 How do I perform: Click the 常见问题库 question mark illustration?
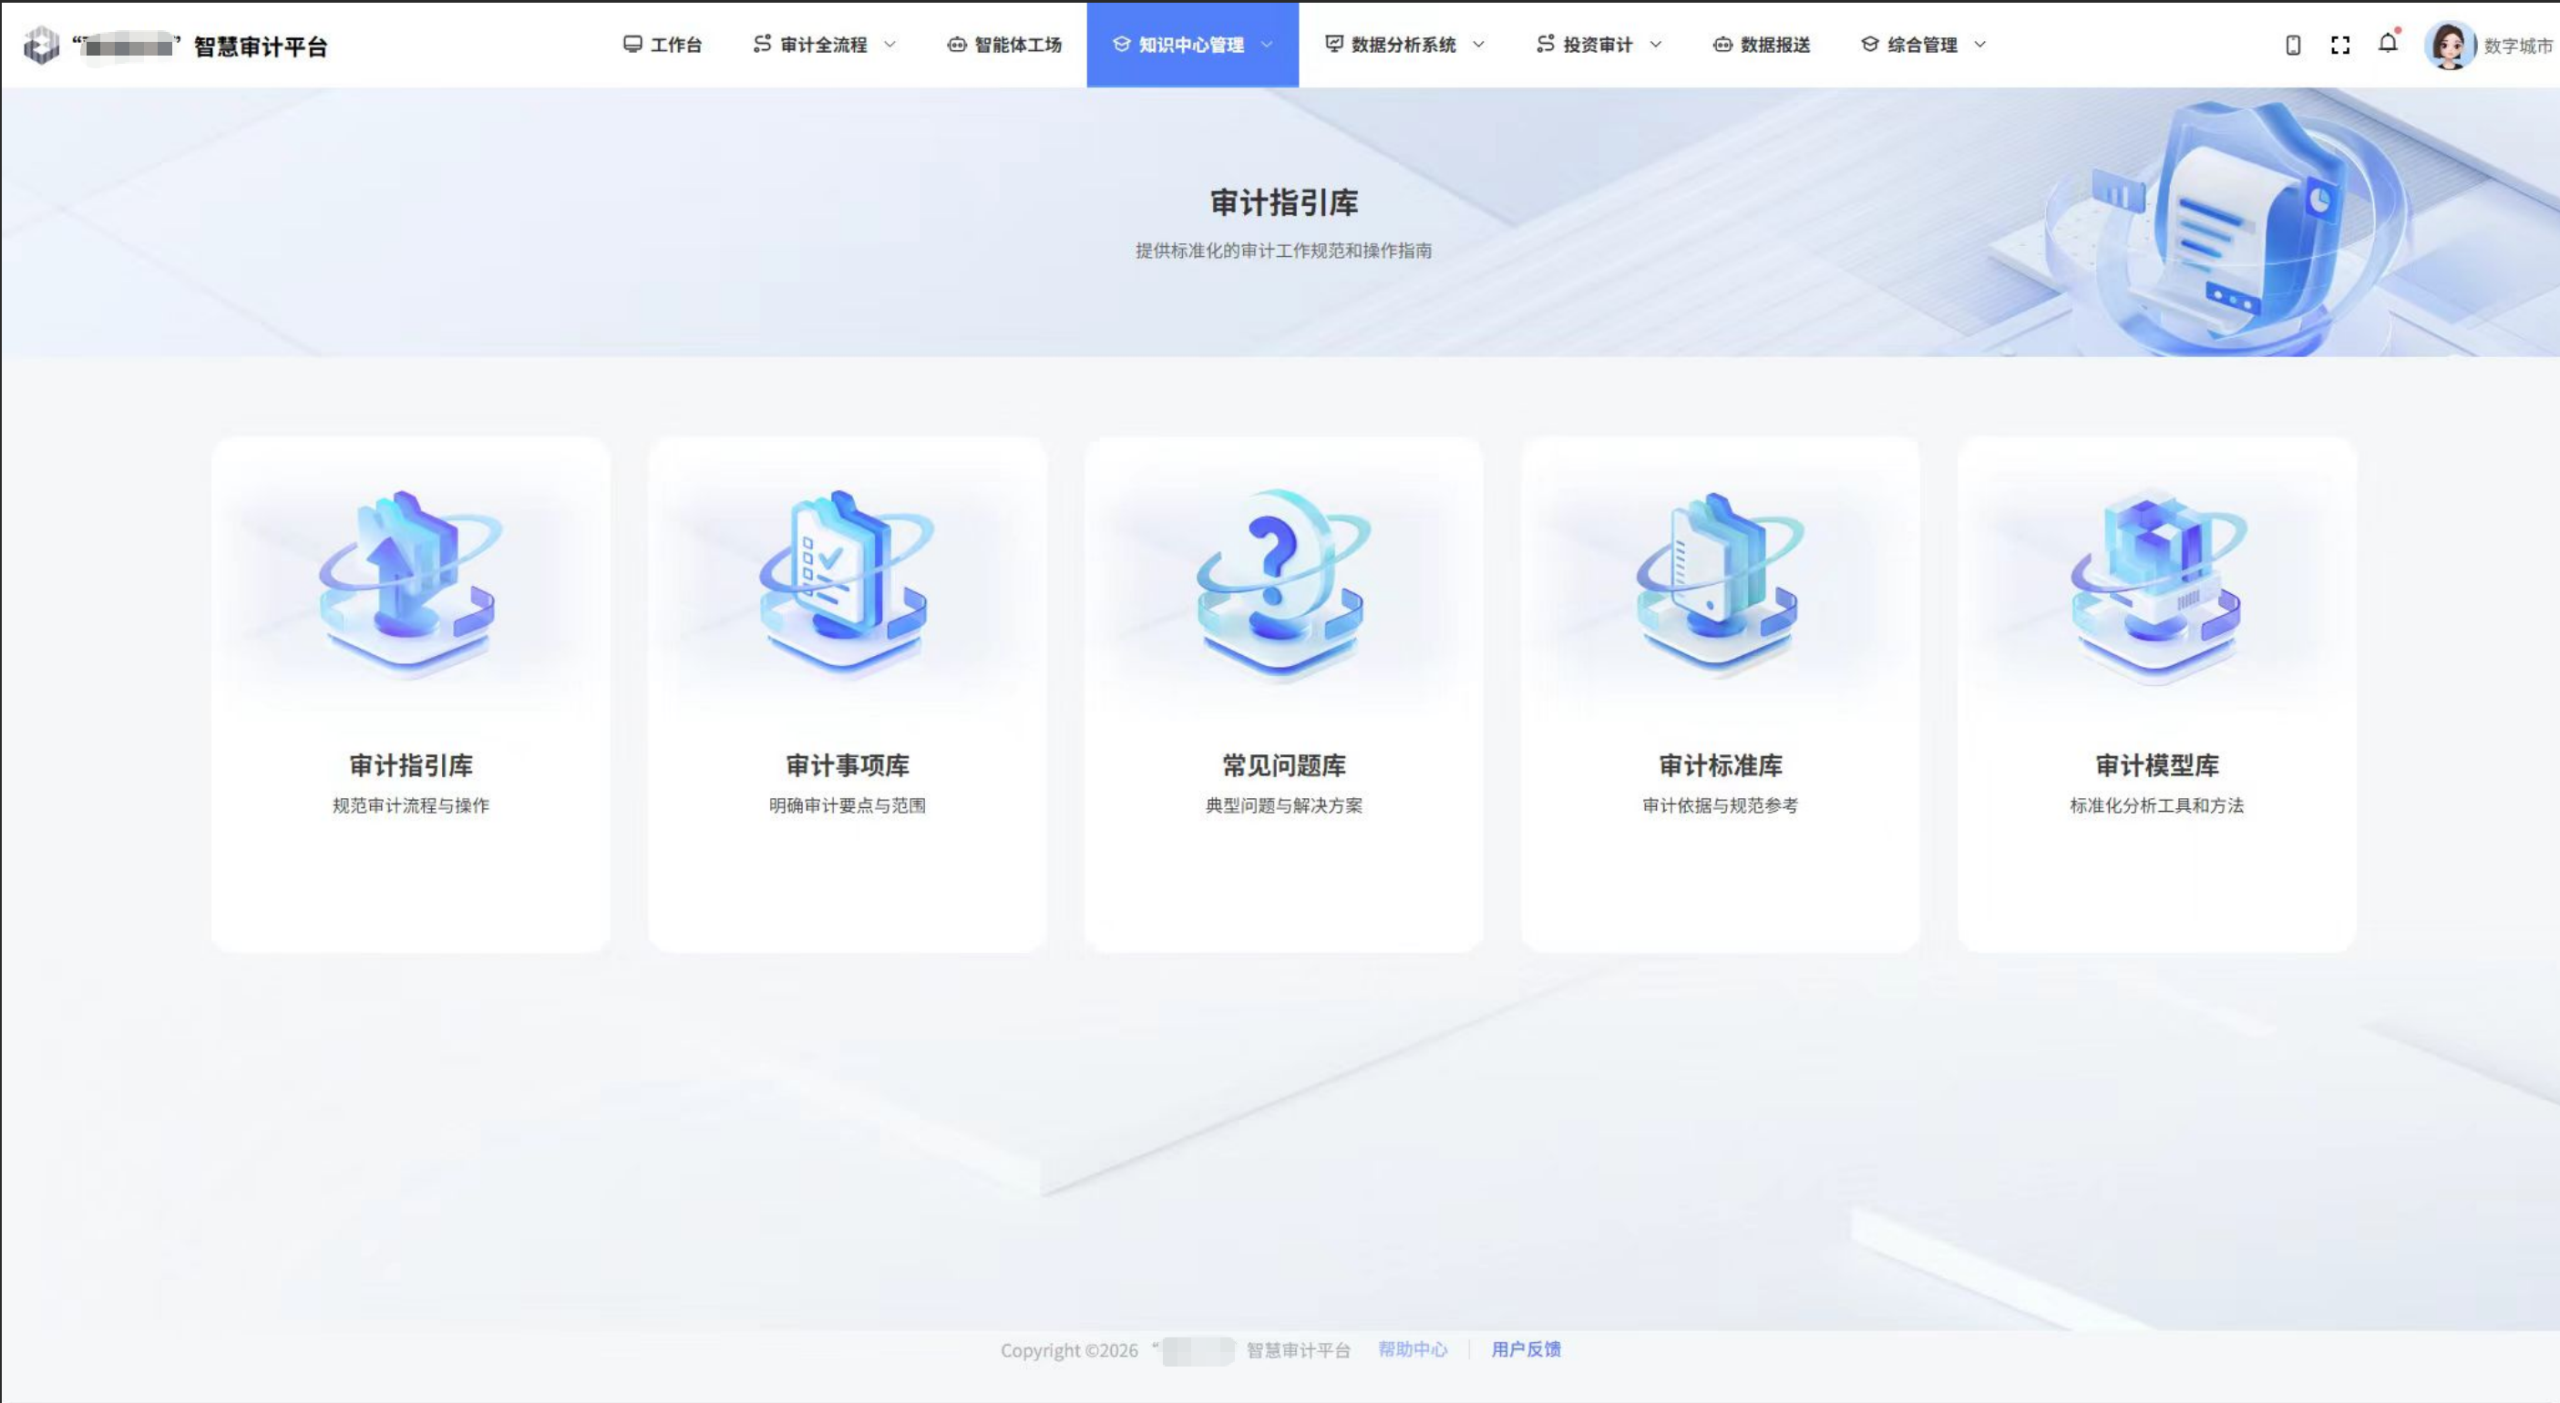(x=1284, y=584)
